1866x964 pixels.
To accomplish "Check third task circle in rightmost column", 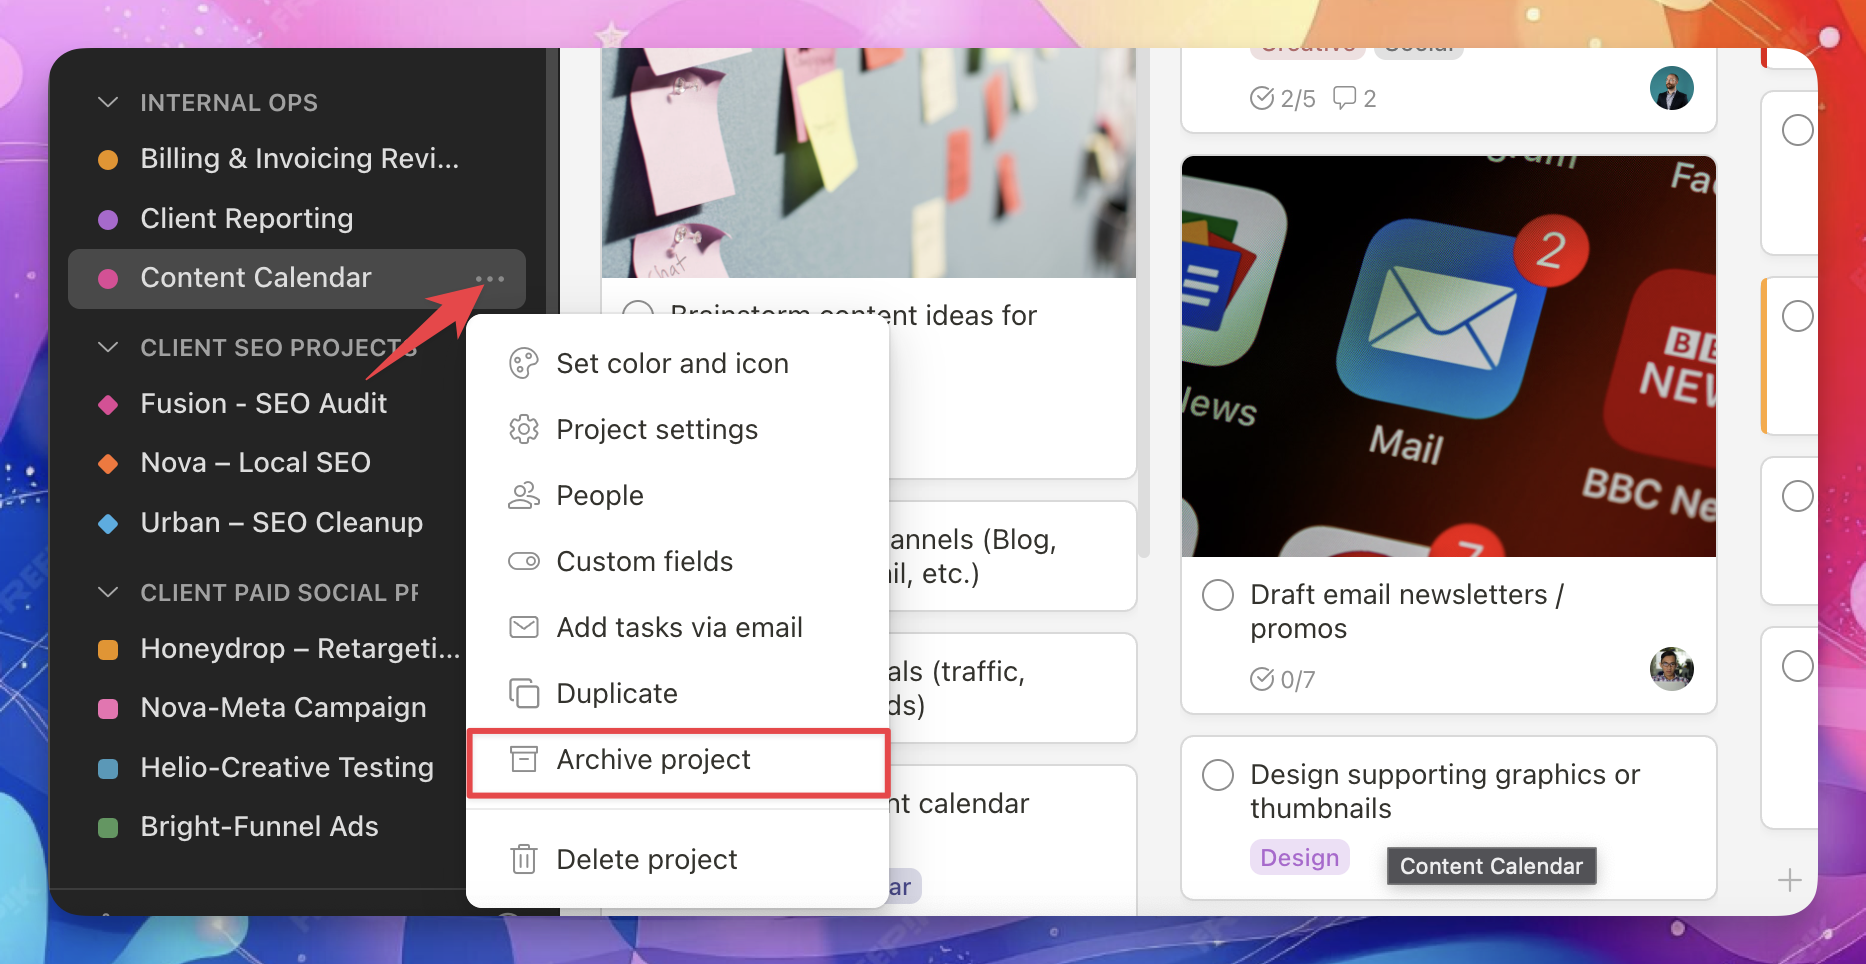I will pyautogui.click(x=1798, y=496).
